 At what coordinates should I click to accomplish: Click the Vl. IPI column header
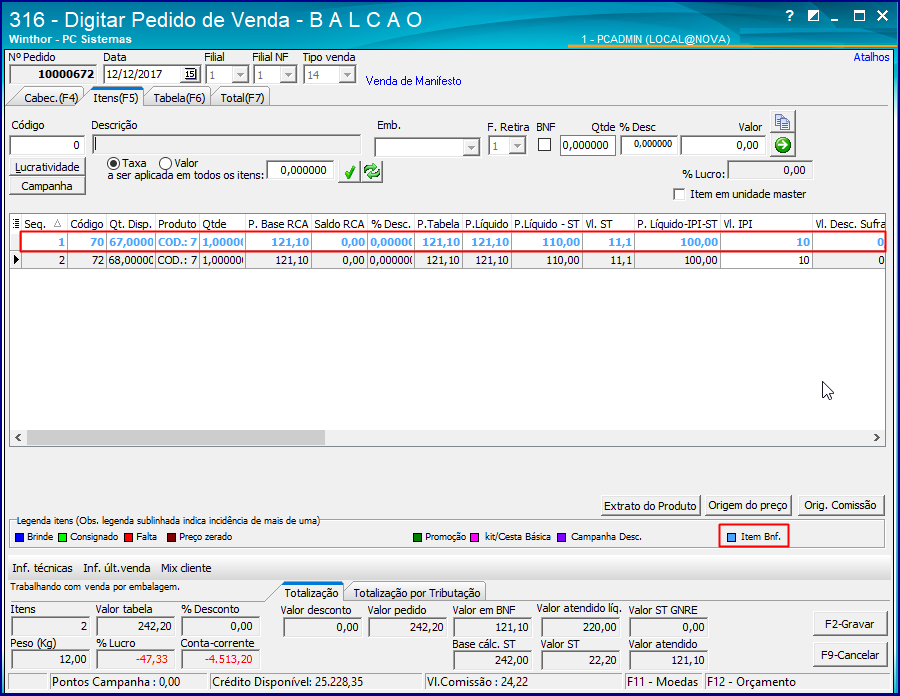pyautogui.click(x=766, y=224)
